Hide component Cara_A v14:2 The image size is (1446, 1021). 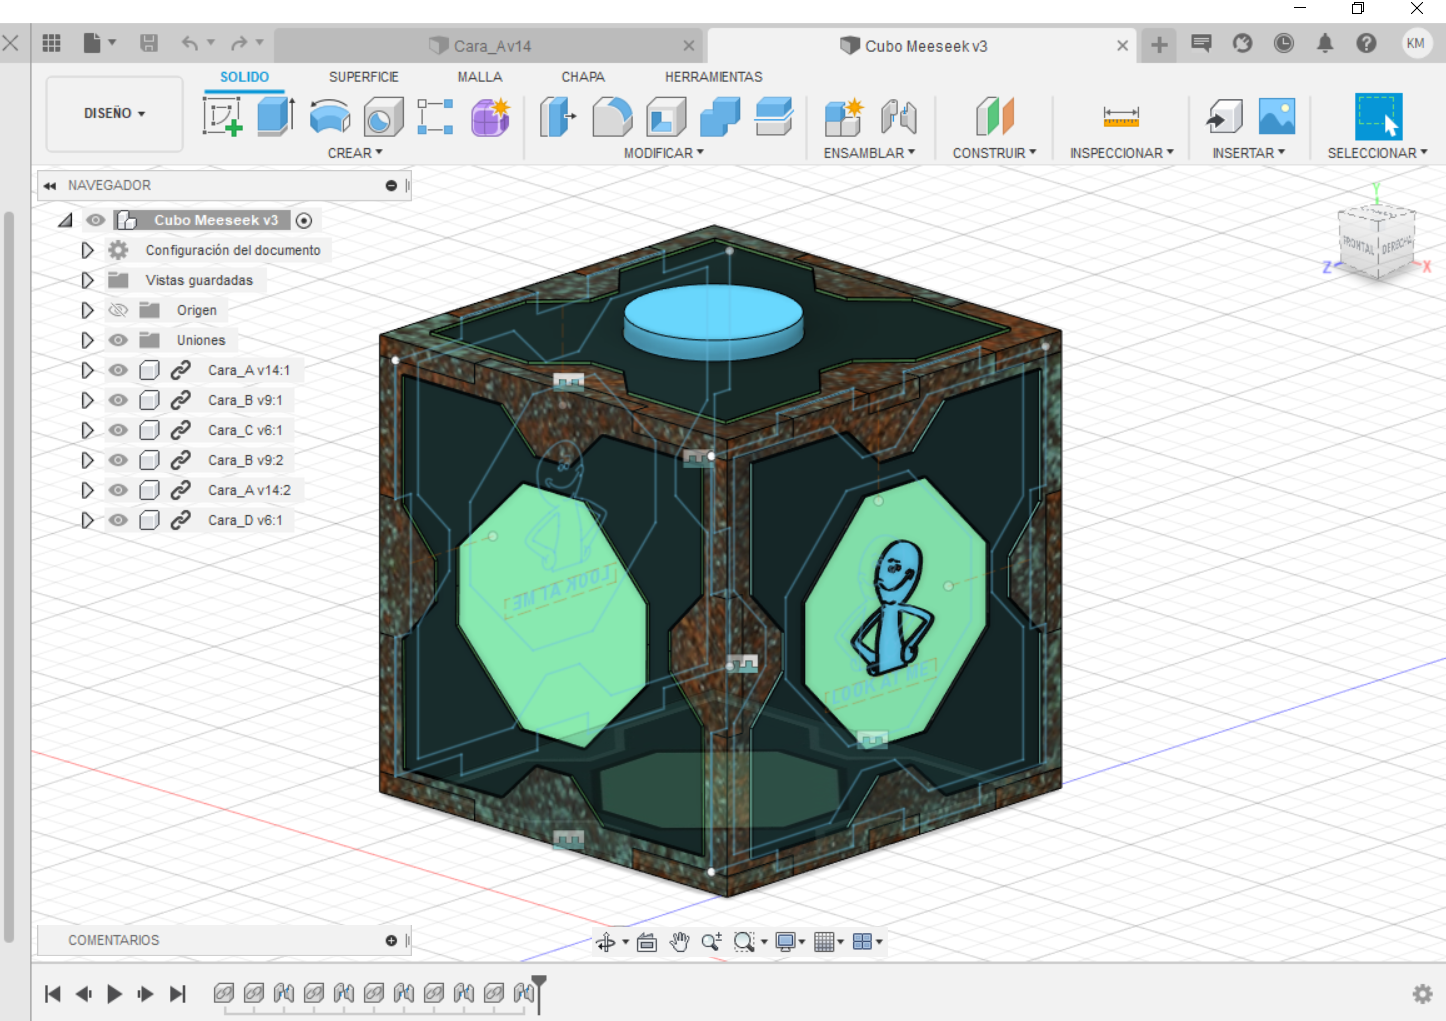pos(118,490)
